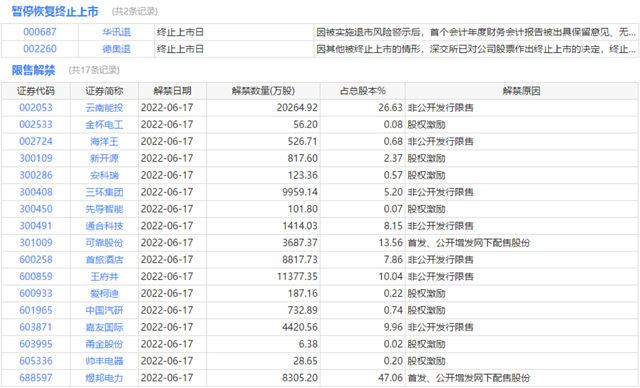Select the (共17条记录) record count text
This screenshot has height=388, width=640.
click(x=94, y=70)
